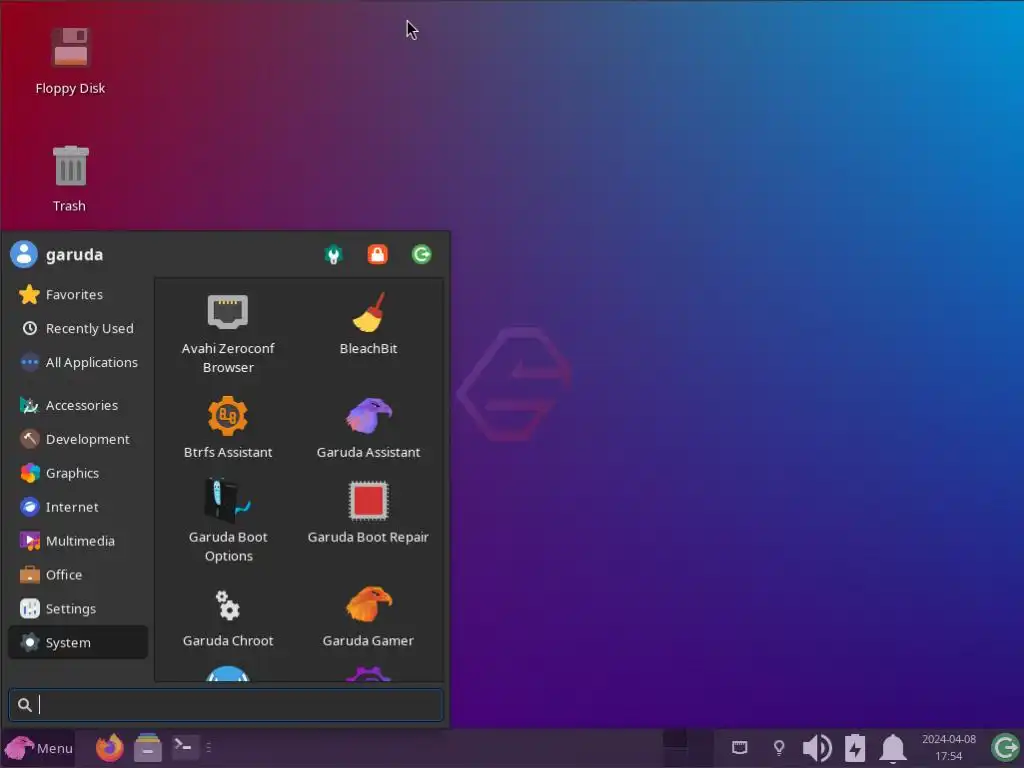
Task: Click the garuda username text
Action: pos(74,255)
